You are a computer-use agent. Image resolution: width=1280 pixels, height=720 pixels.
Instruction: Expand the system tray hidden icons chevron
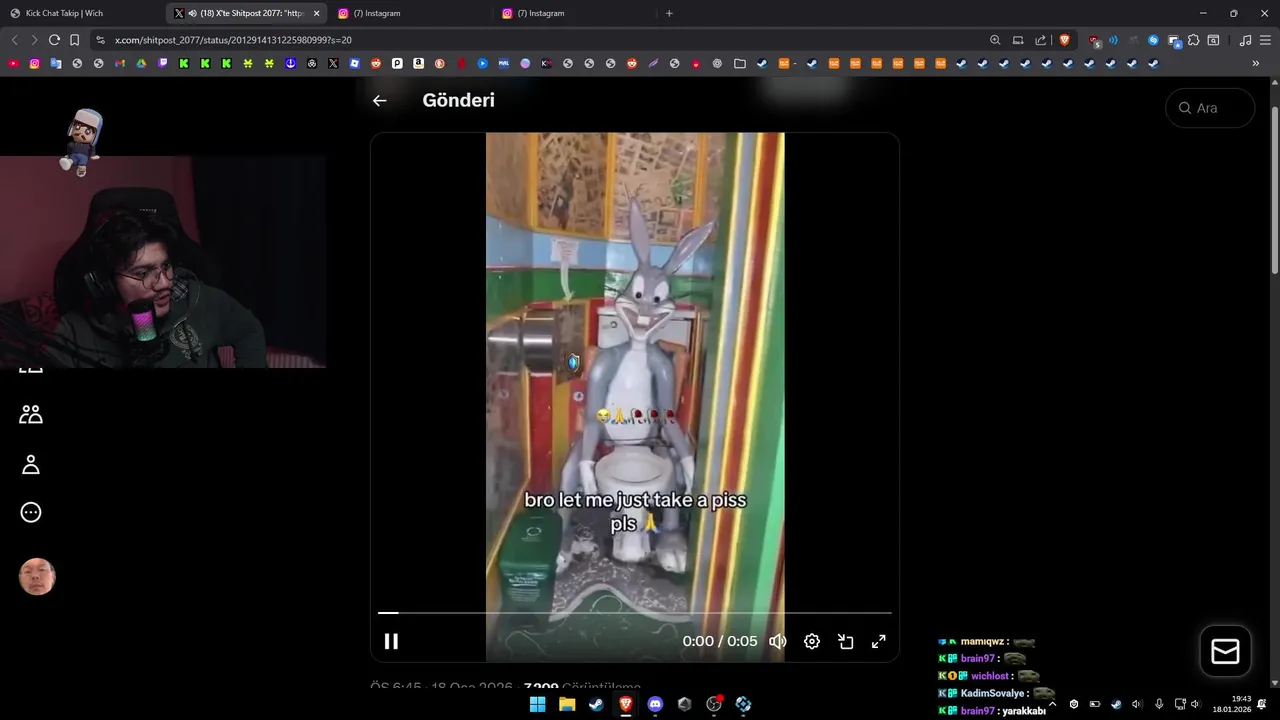1052,704
